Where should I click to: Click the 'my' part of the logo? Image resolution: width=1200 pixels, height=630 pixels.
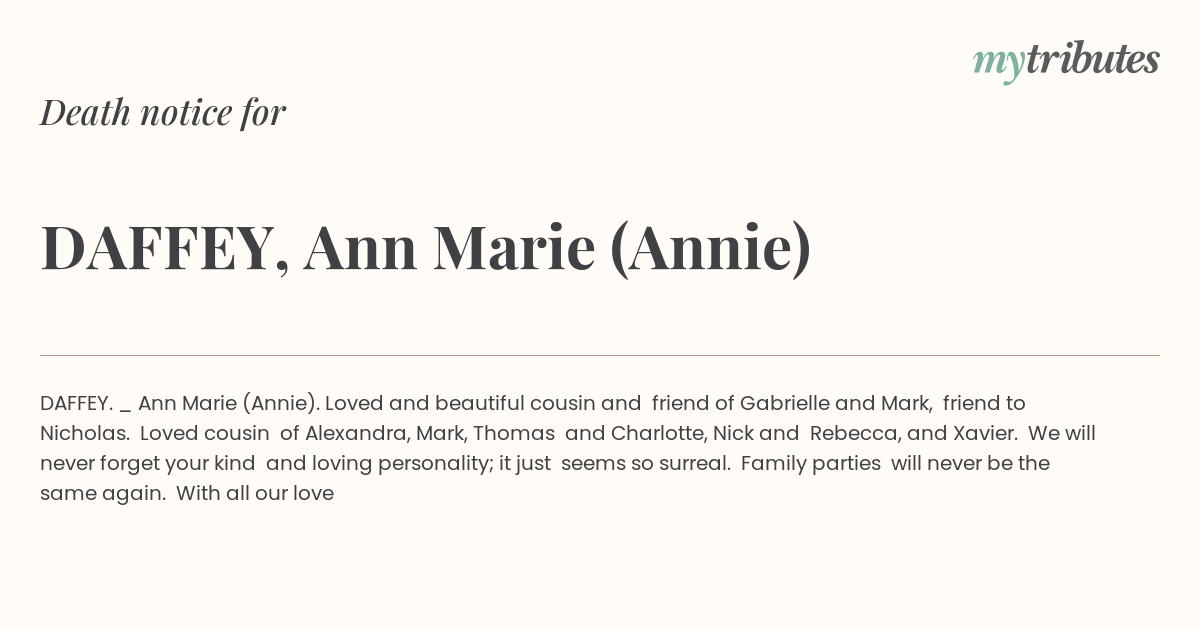[998, 64]
